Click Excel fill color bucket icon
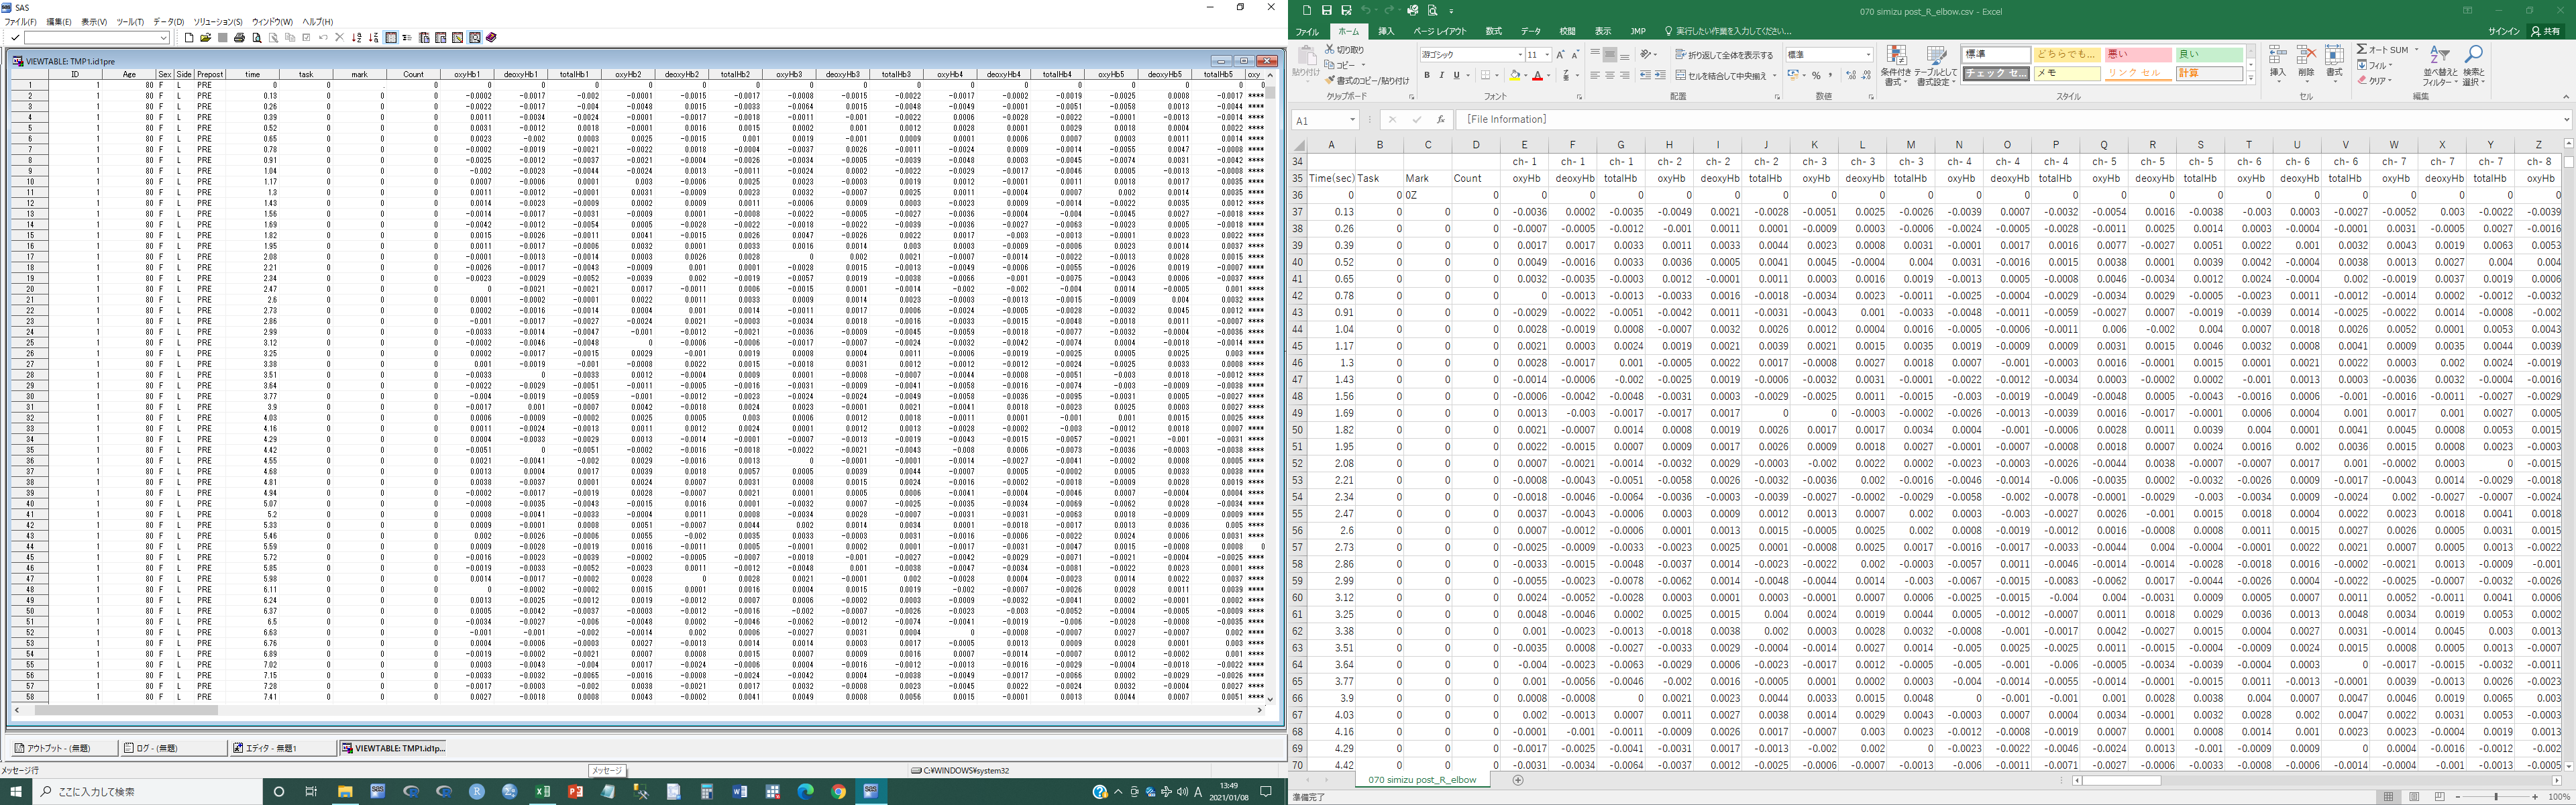 click(1514, 75)
